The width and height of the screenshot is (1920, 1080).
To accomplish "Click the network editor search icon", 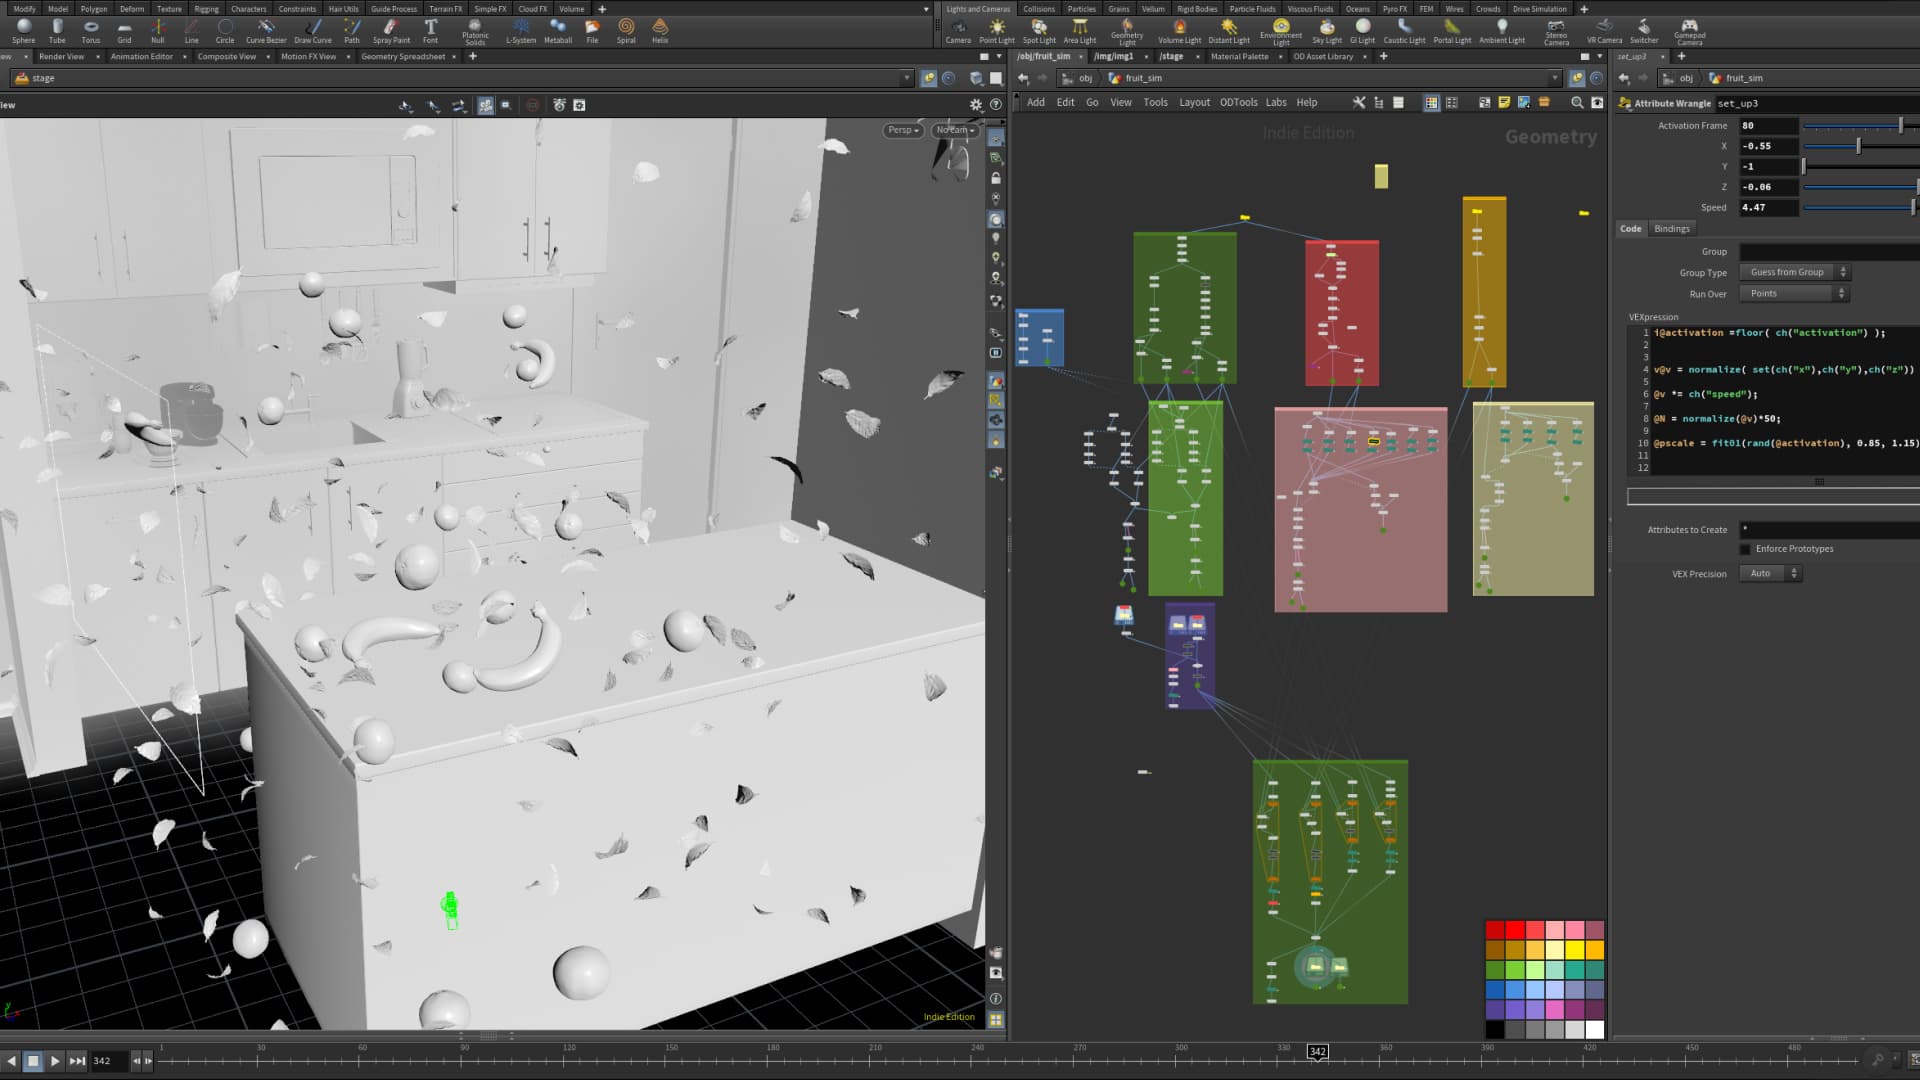I will point(1577,103).
